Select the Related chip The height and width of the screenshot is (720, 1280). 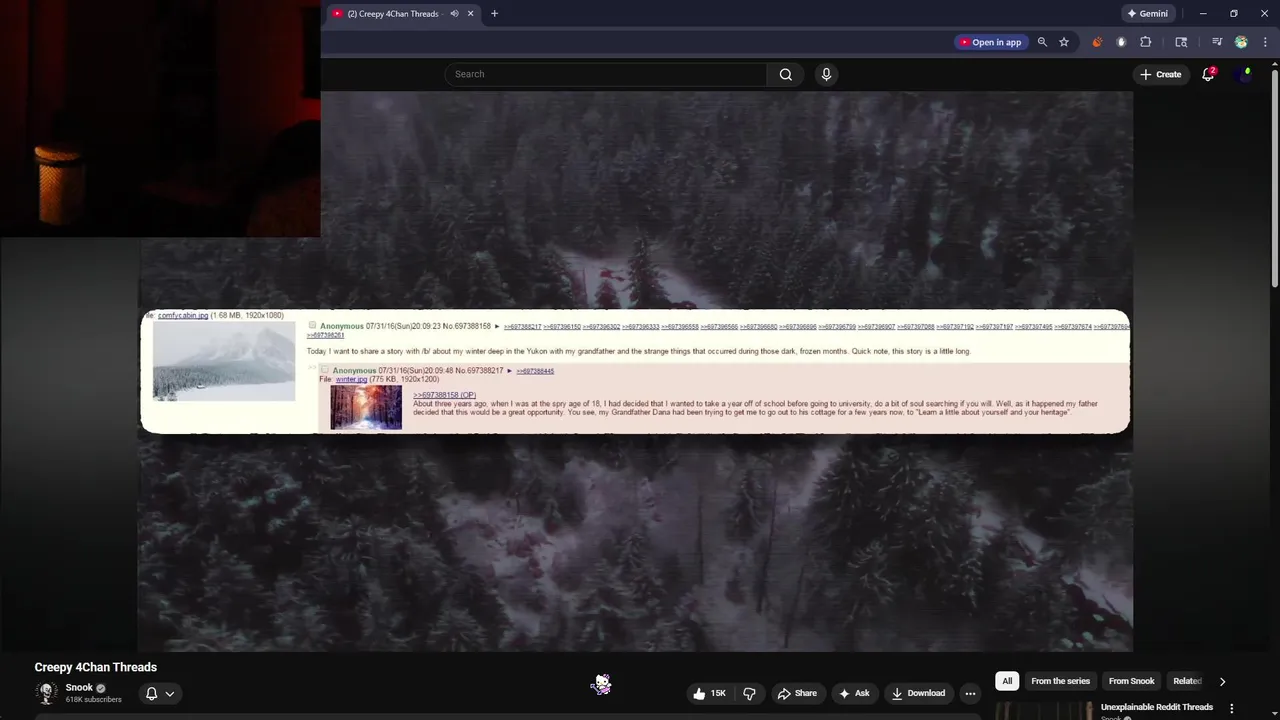(1187, 681)
